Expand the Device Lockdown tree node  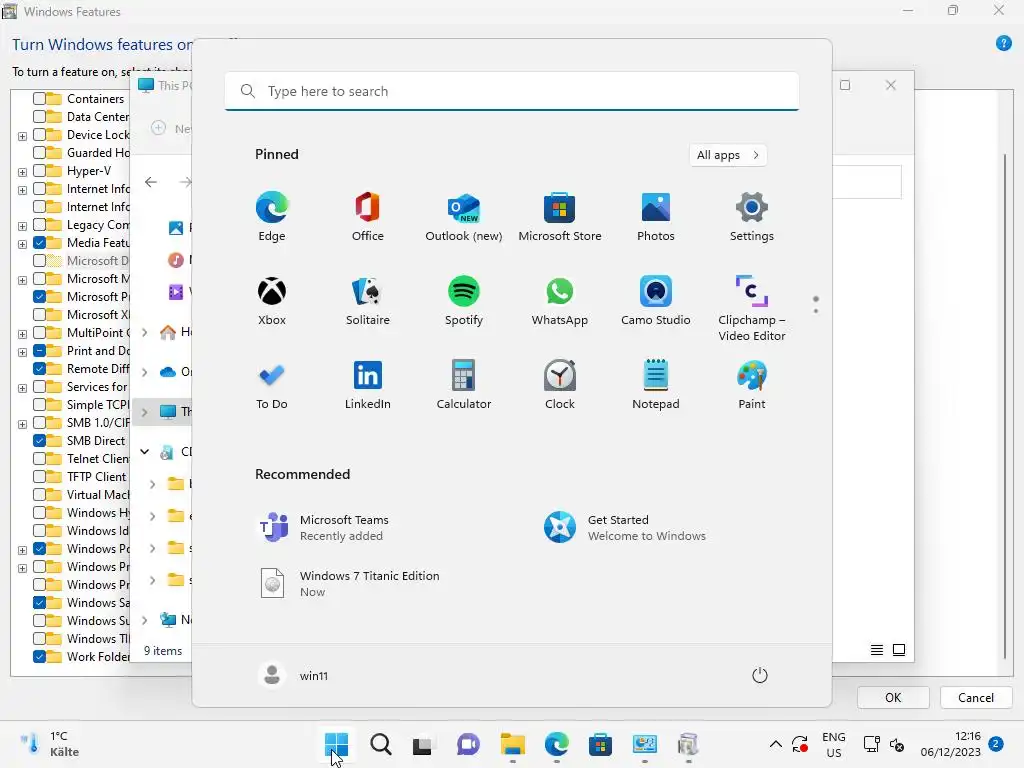click(22, 136)
